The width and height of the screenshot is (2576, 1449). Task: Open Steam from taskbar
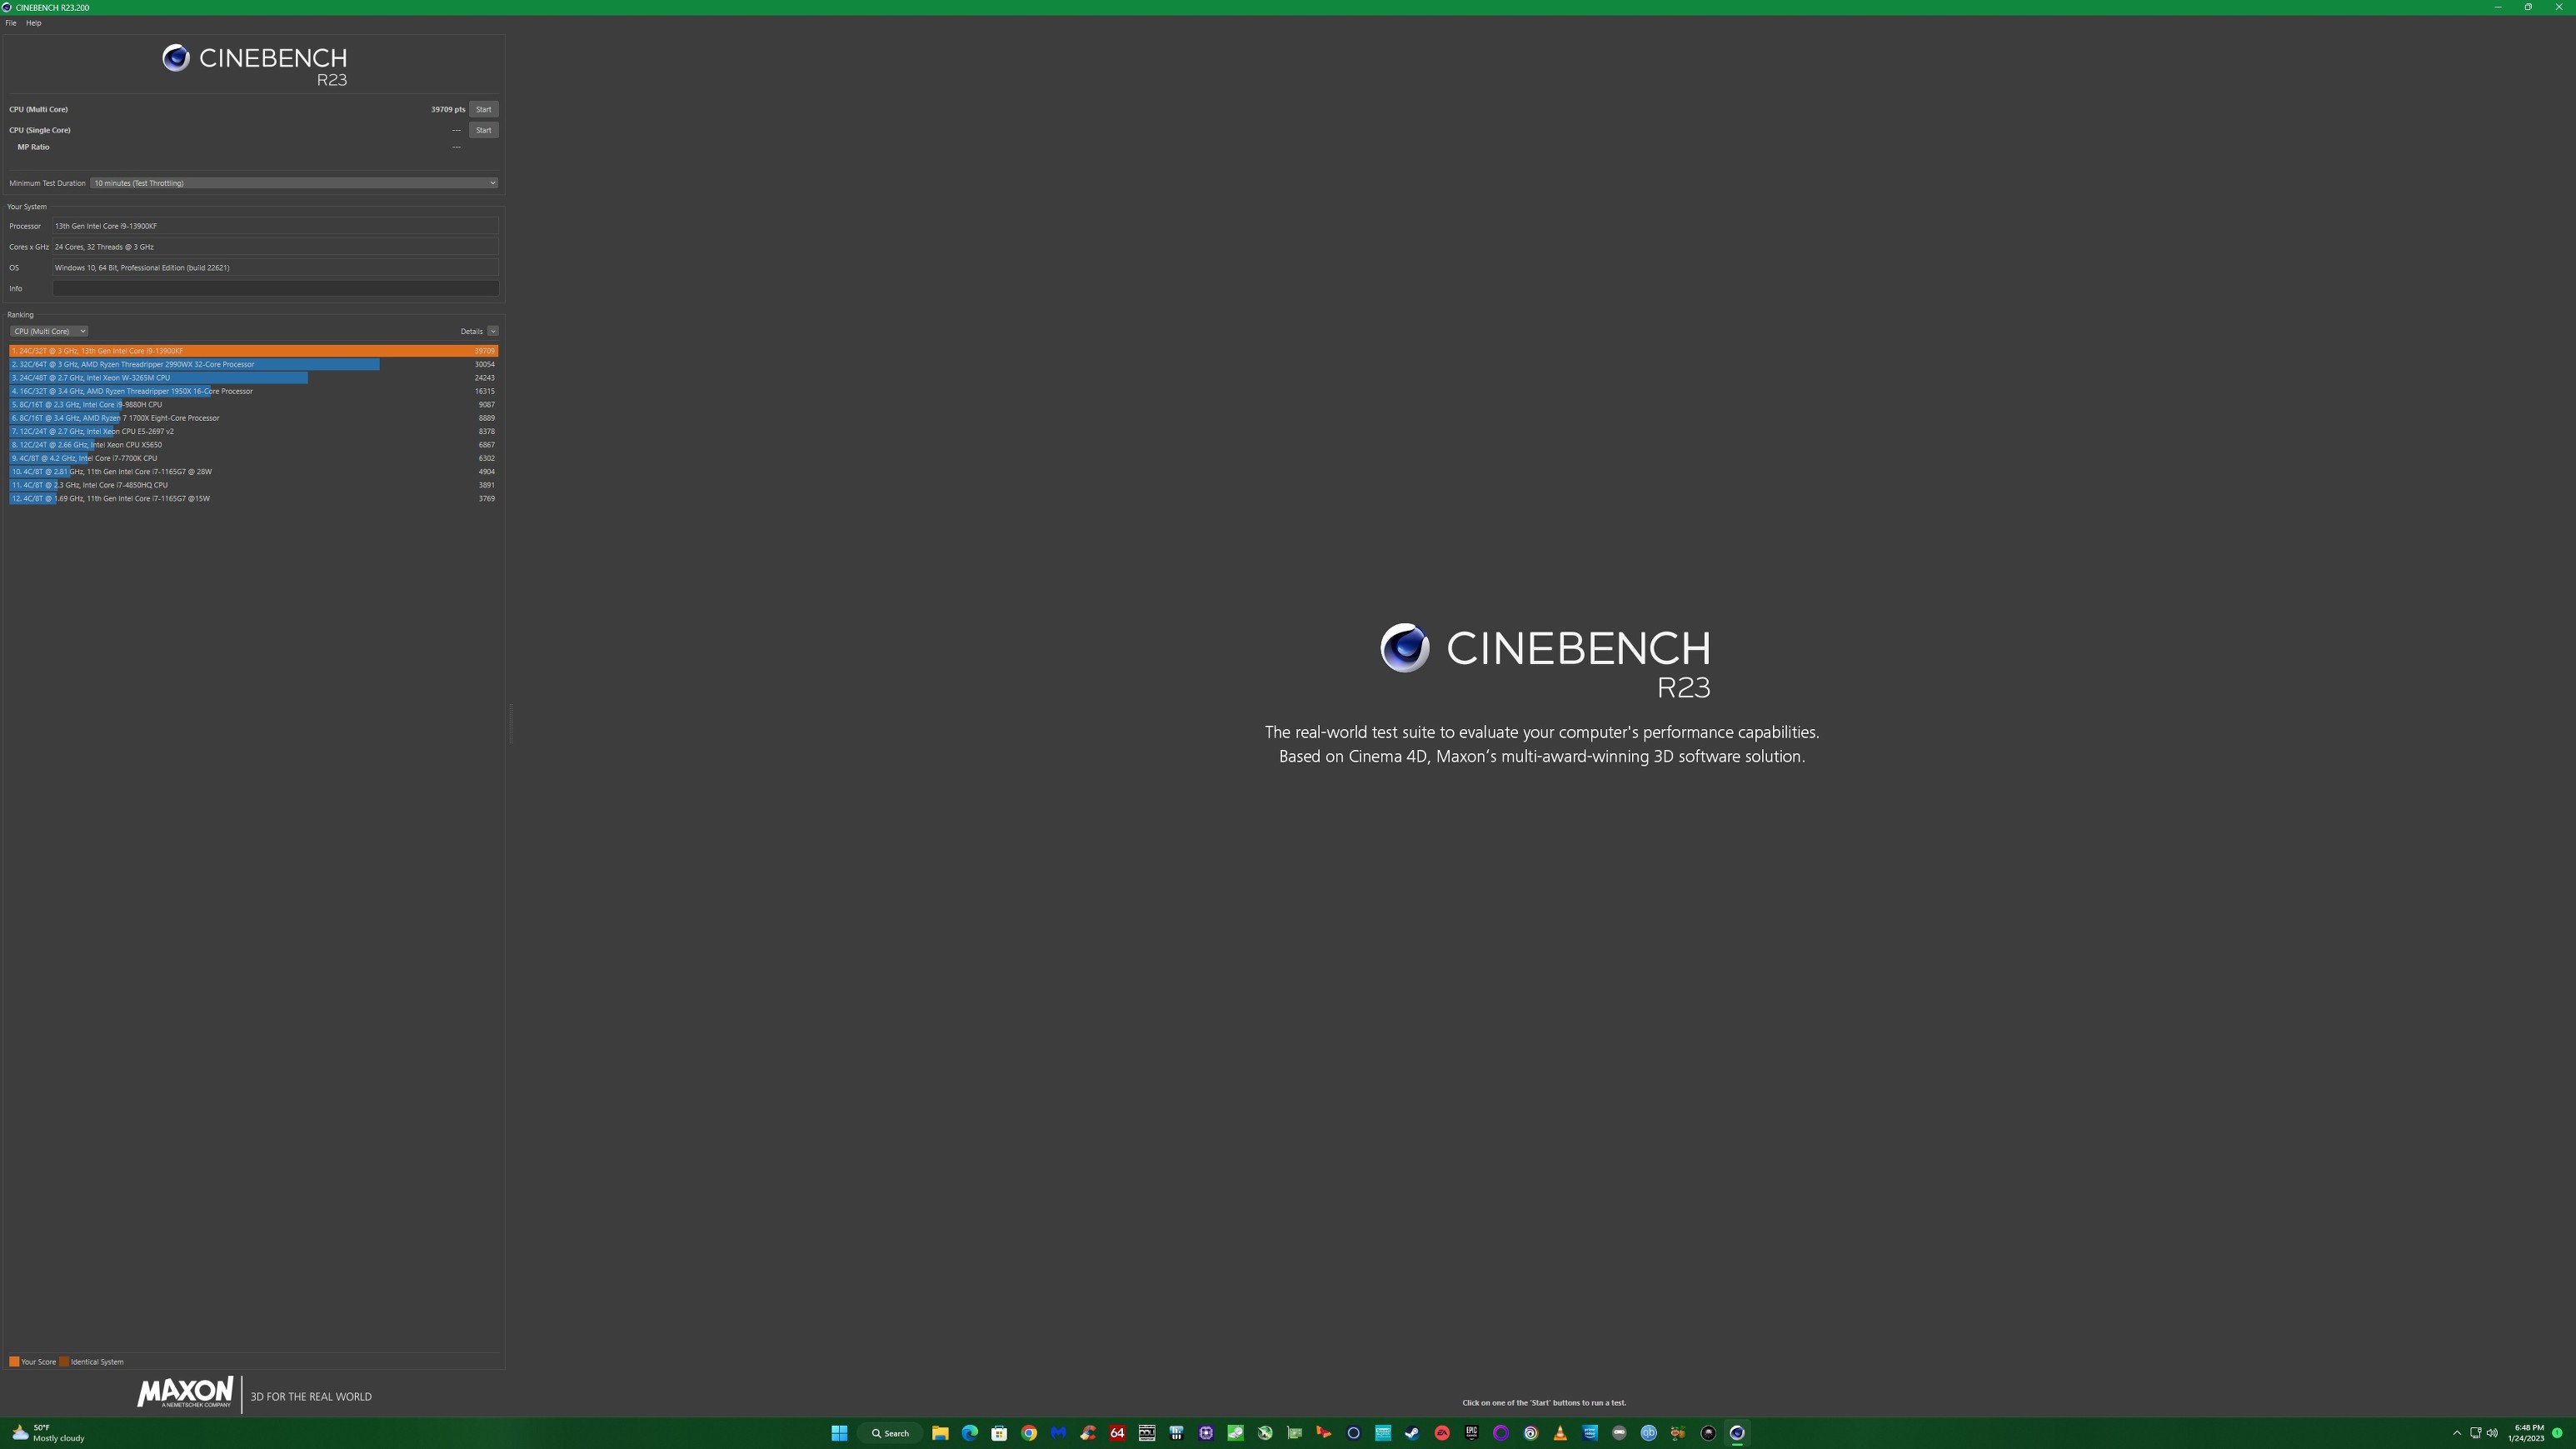point(1412,1433)
